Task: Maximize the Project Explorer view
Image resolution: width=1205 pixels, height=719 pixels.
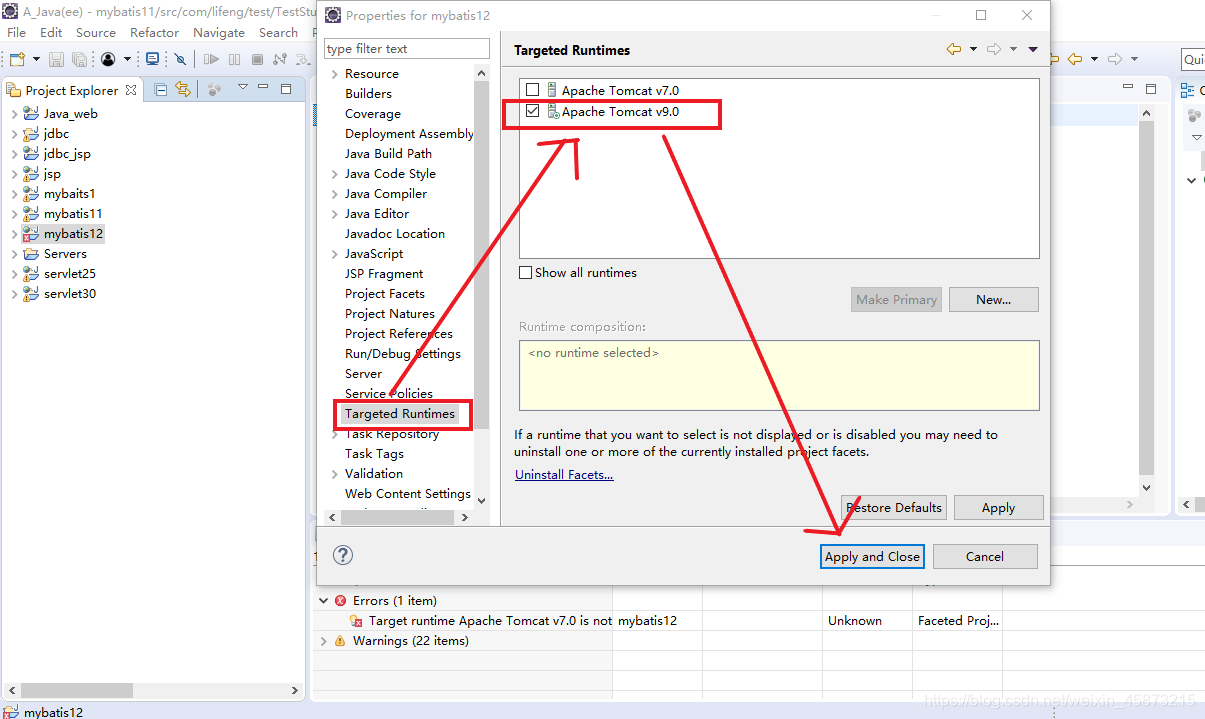Action: tap(286, 89)
